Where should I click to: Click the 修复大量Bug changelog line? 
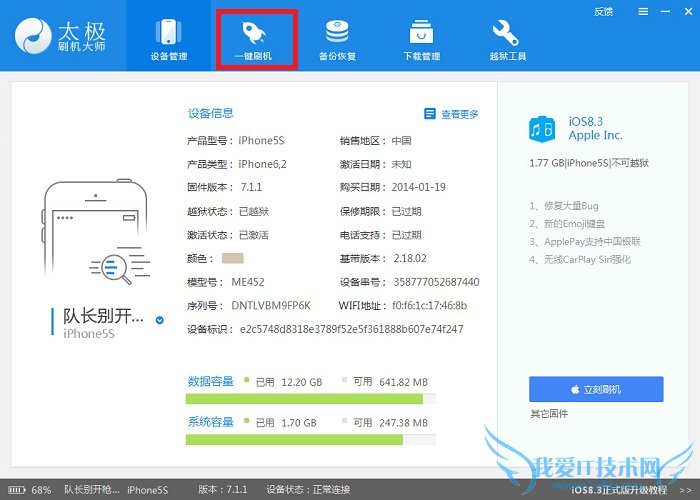tap(564, 206)
